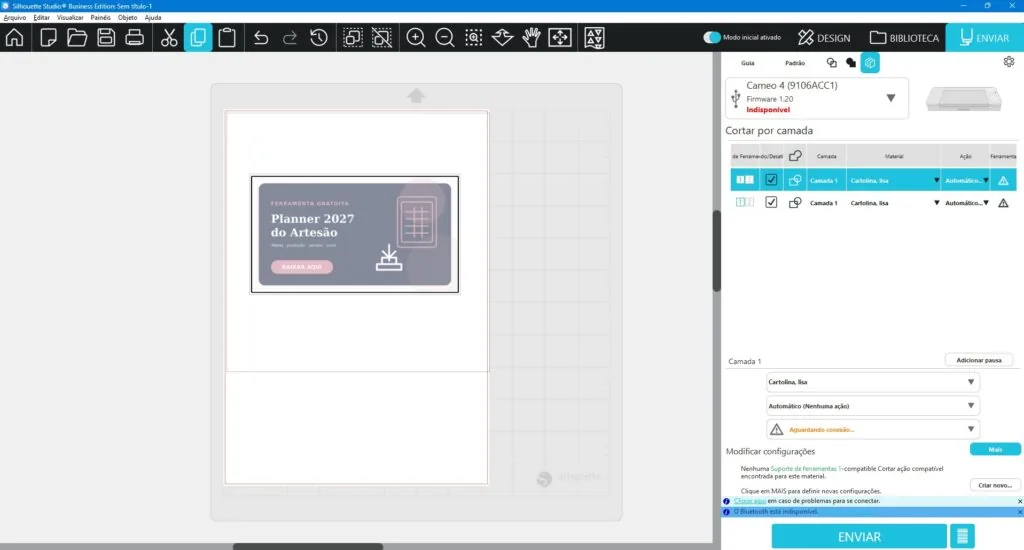Open the Painéis menu
Viewport: 1024px width, 550px height.
[100, 18]
